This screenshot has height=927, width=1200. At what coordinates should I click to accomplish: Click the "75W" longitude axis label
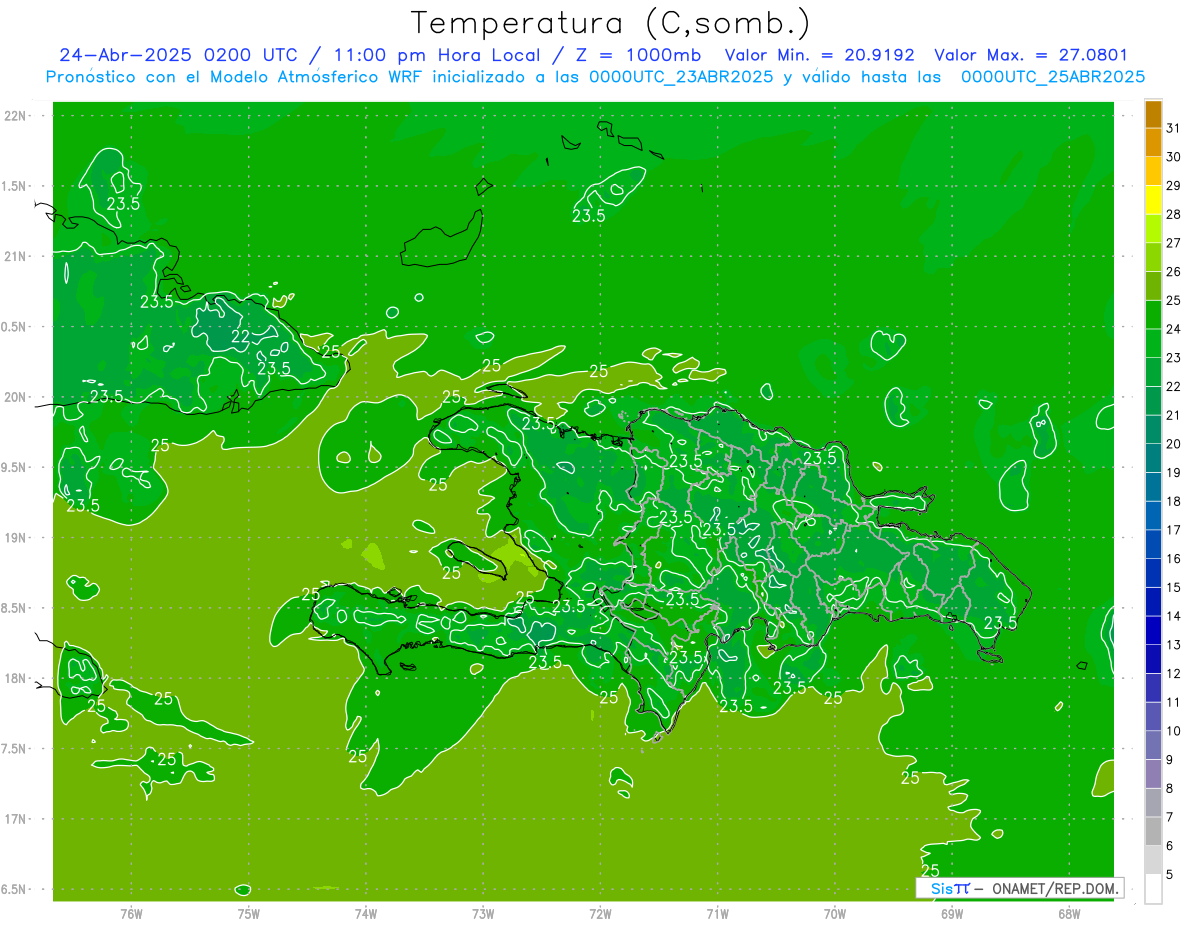click(x=249, y=914)
